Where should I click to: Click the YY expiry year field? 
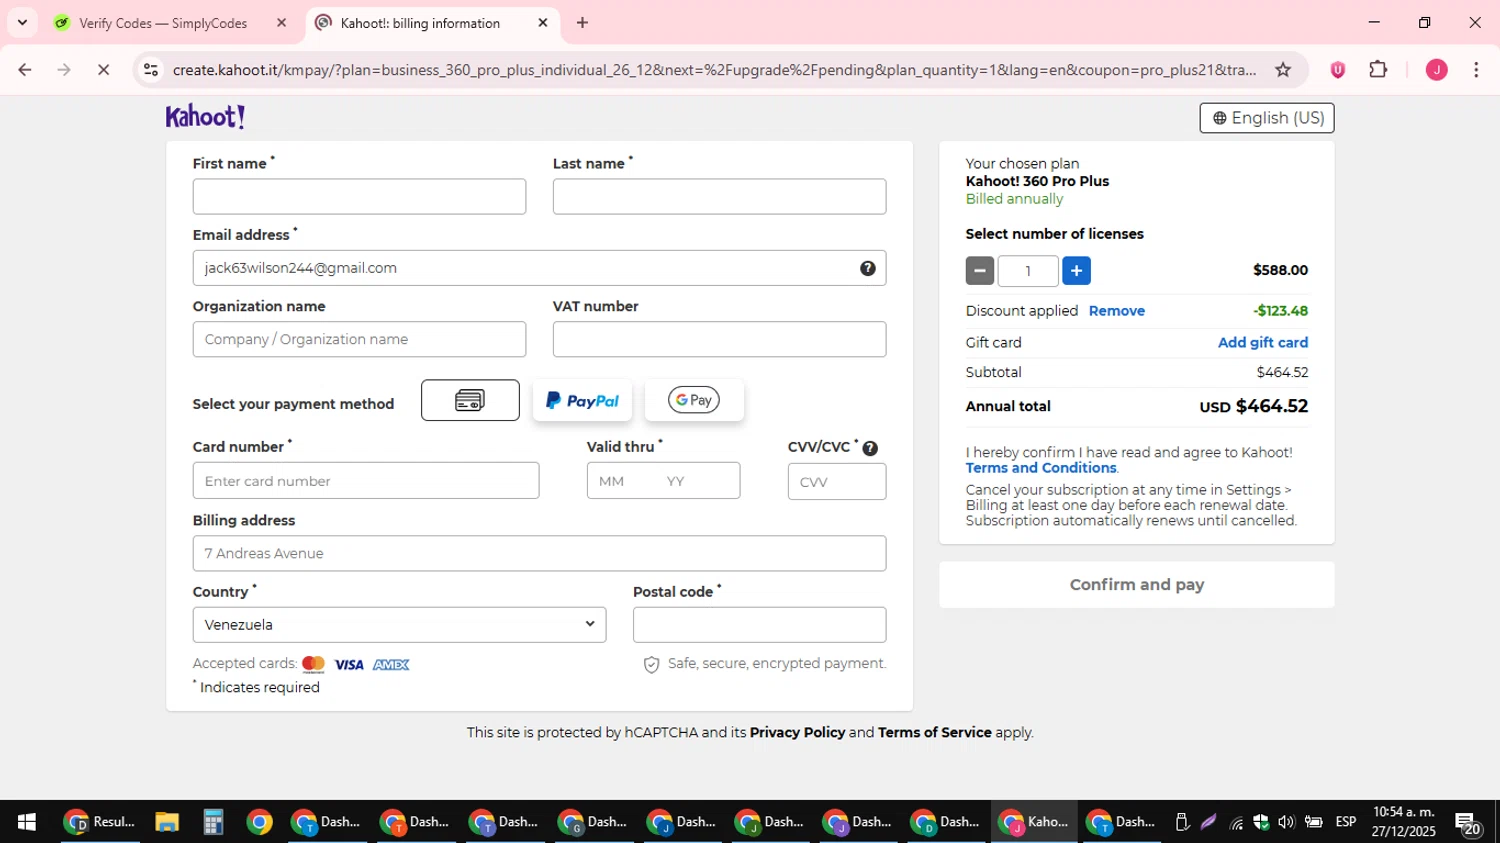pos(676,481)
